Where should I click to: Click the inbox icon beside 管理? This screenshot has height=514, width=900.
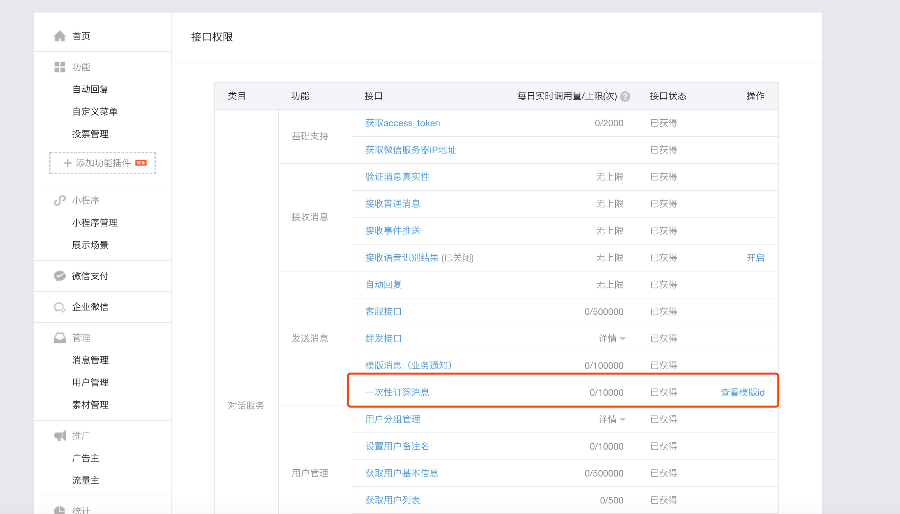click(60, 338)
